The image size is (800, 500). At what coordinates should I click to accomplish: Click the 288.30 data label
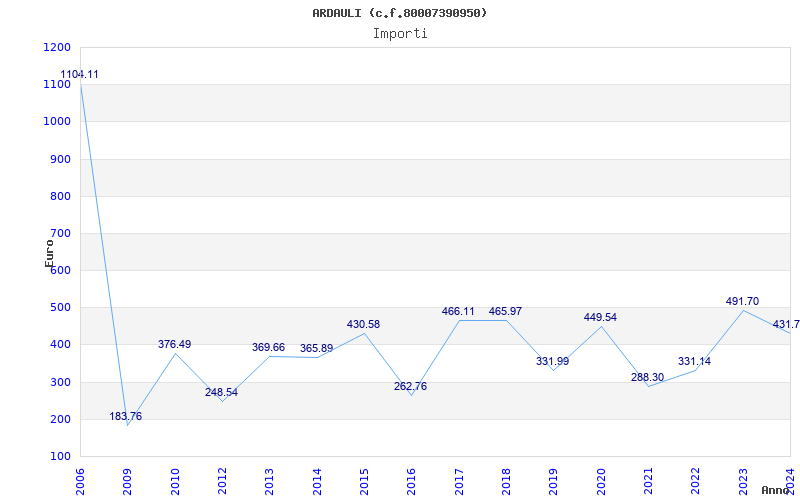647,377
